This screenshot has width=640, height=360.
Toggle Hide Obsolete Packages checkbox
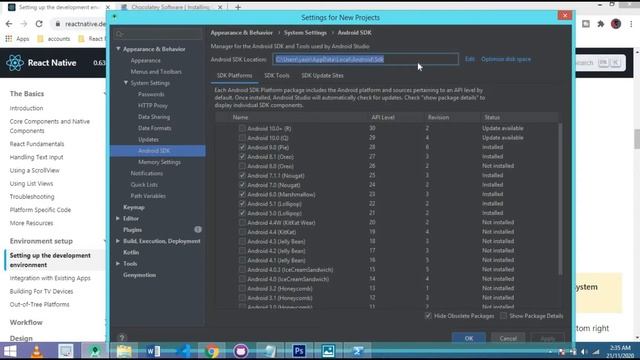[x=428, y=316]
